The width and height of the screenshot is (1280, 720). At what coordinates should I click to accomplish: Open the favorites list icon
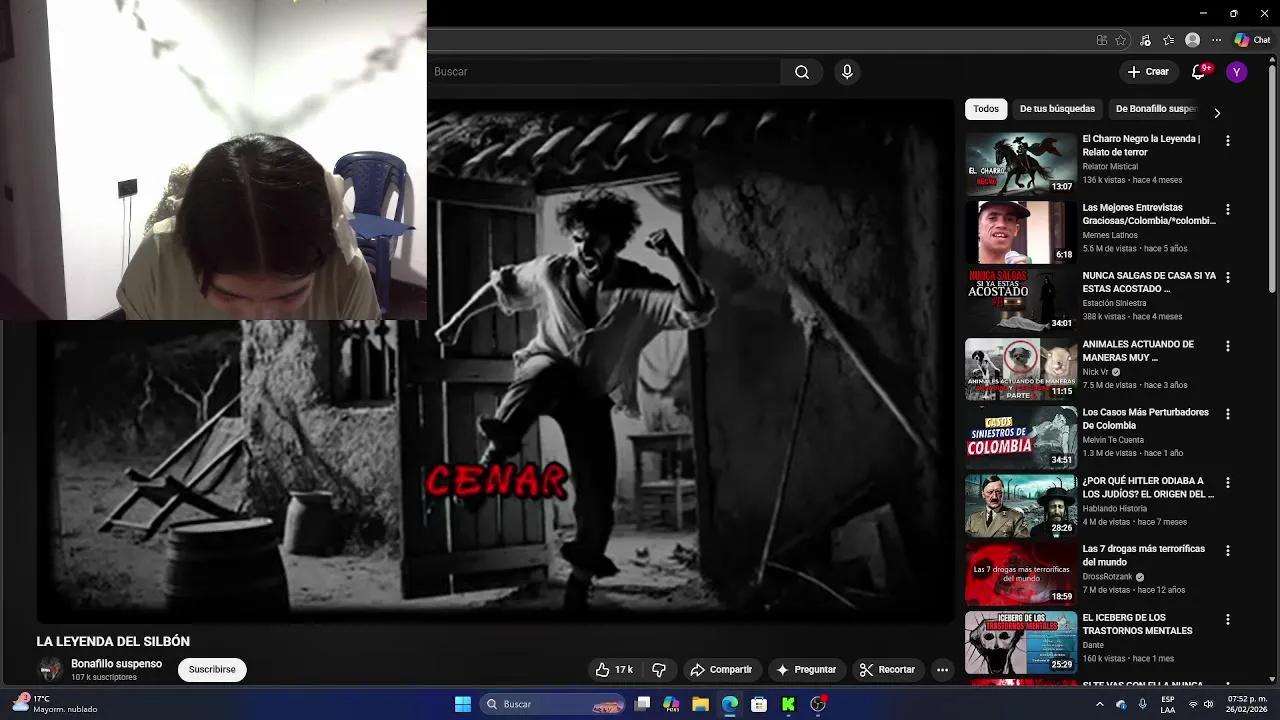(x=1168, y=40)
